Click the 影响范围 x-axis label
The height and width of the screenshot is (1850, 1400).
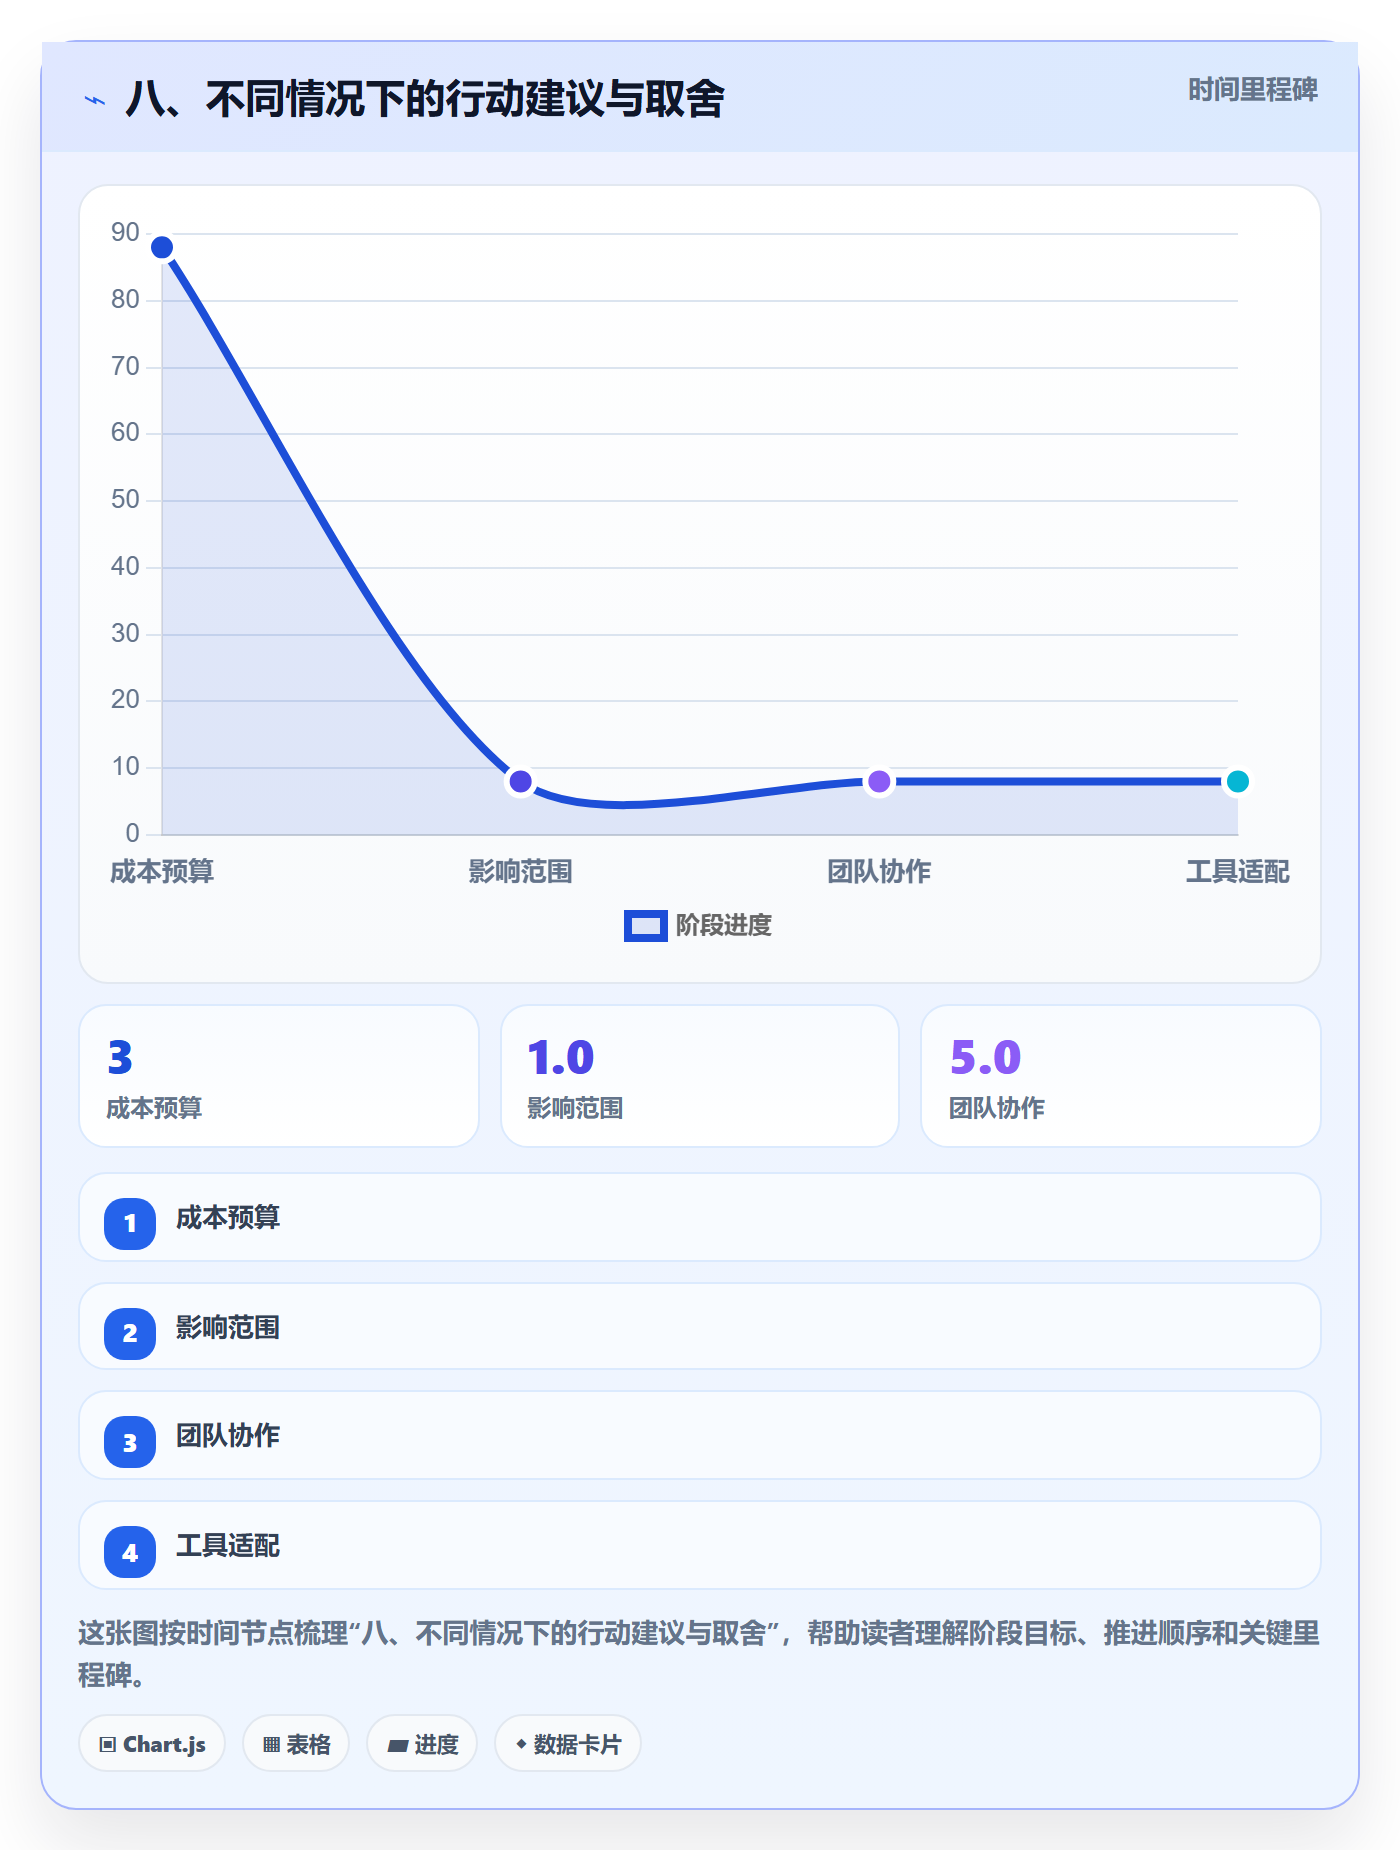(x=520, y=872)
